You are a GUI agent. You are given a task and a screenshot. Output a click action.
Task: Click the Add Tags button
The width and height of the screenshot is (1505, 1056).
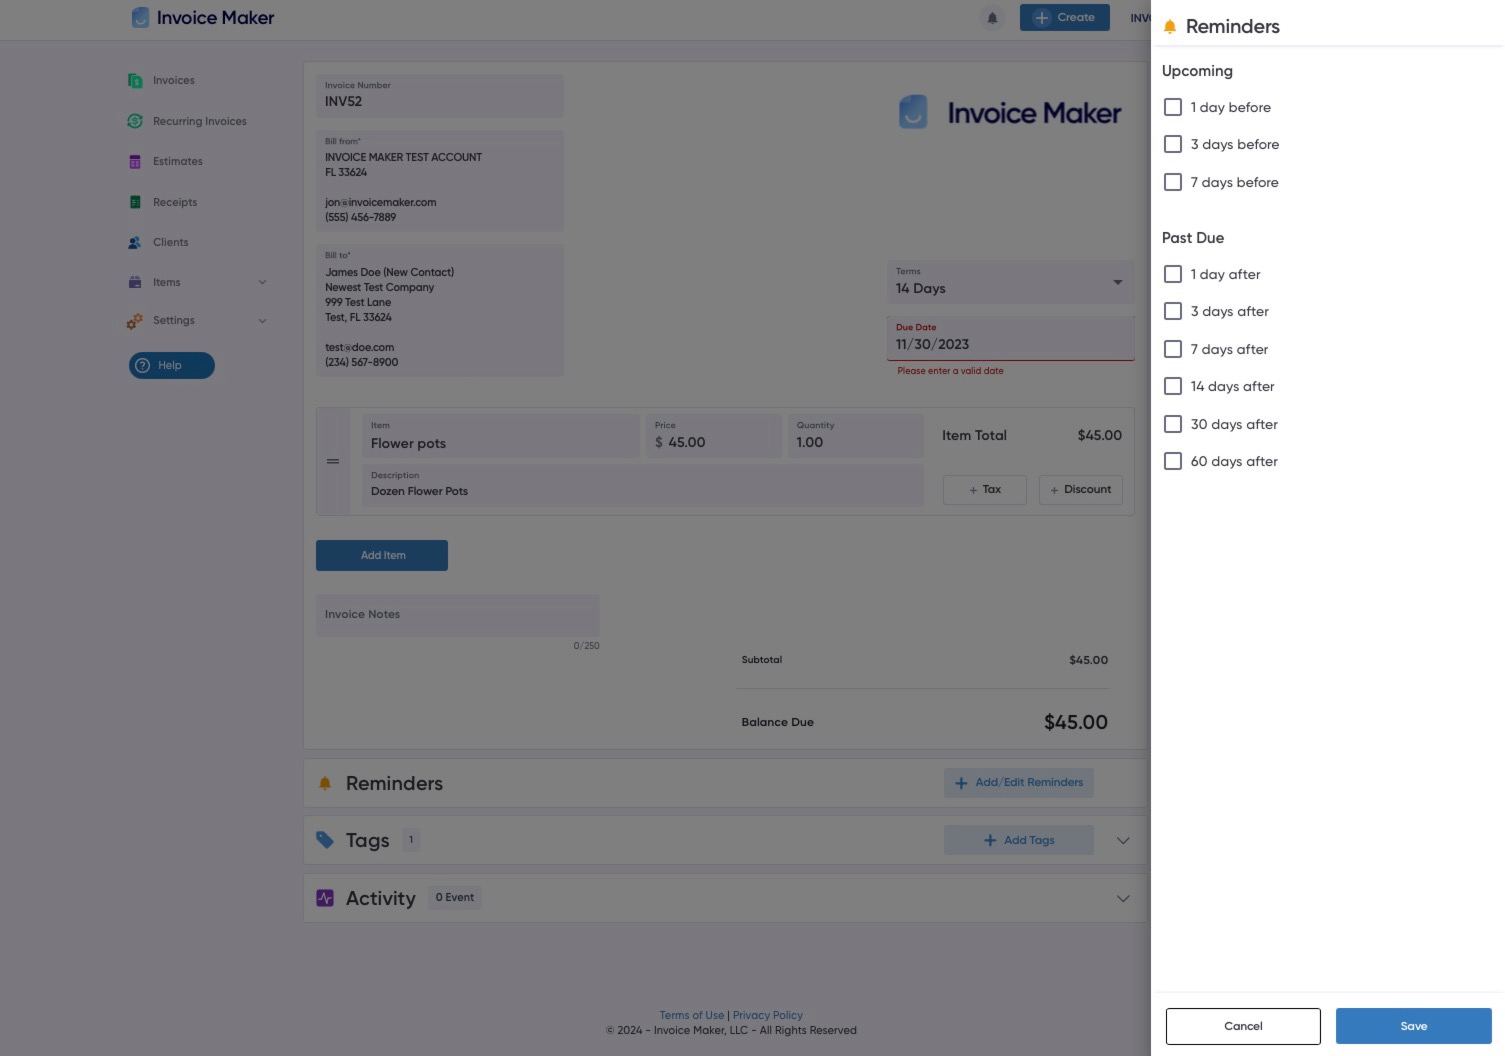(1018, 840)
